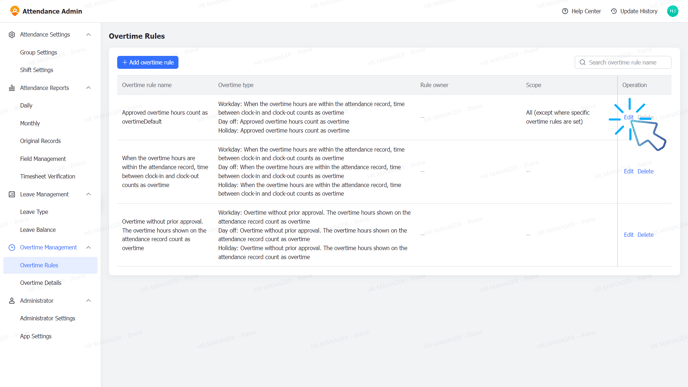
Task: Click the Overtime Management clock icon
Action: coord(12,247)
